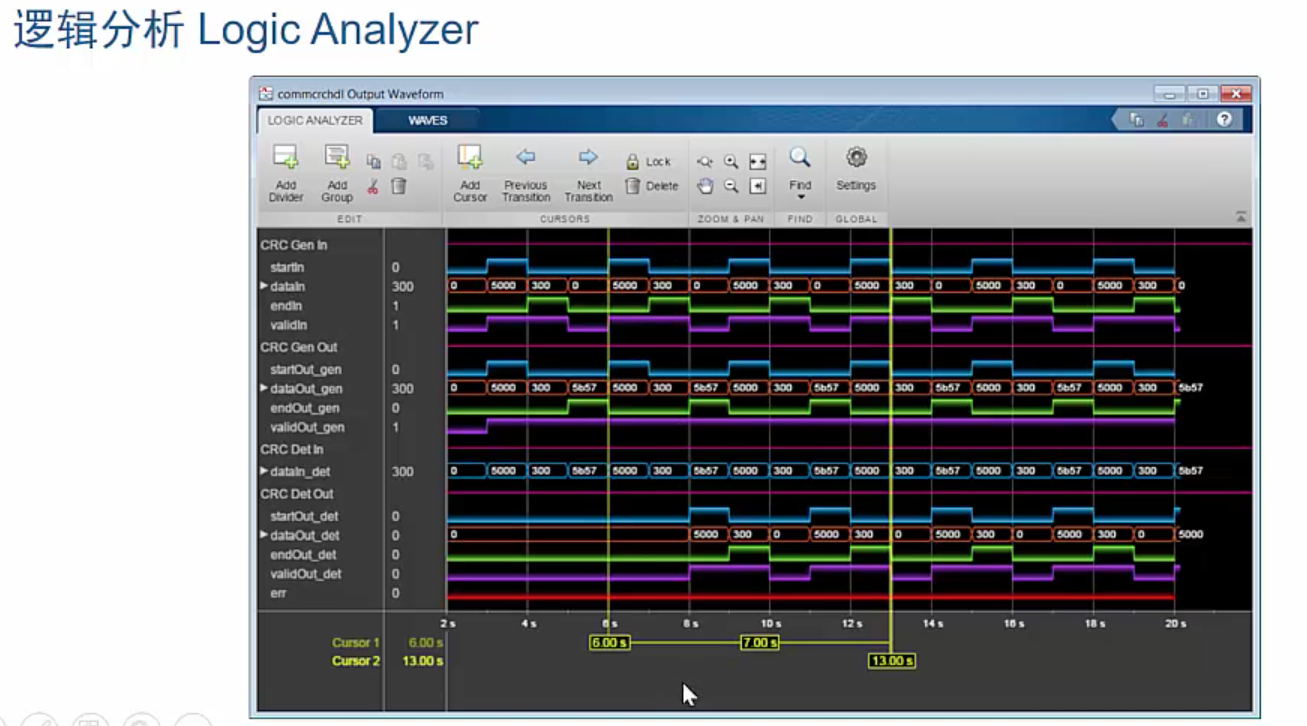The image size is (1307, 726).
Task: Click the CRC Gen Out divider label
Action: point(299,347)
